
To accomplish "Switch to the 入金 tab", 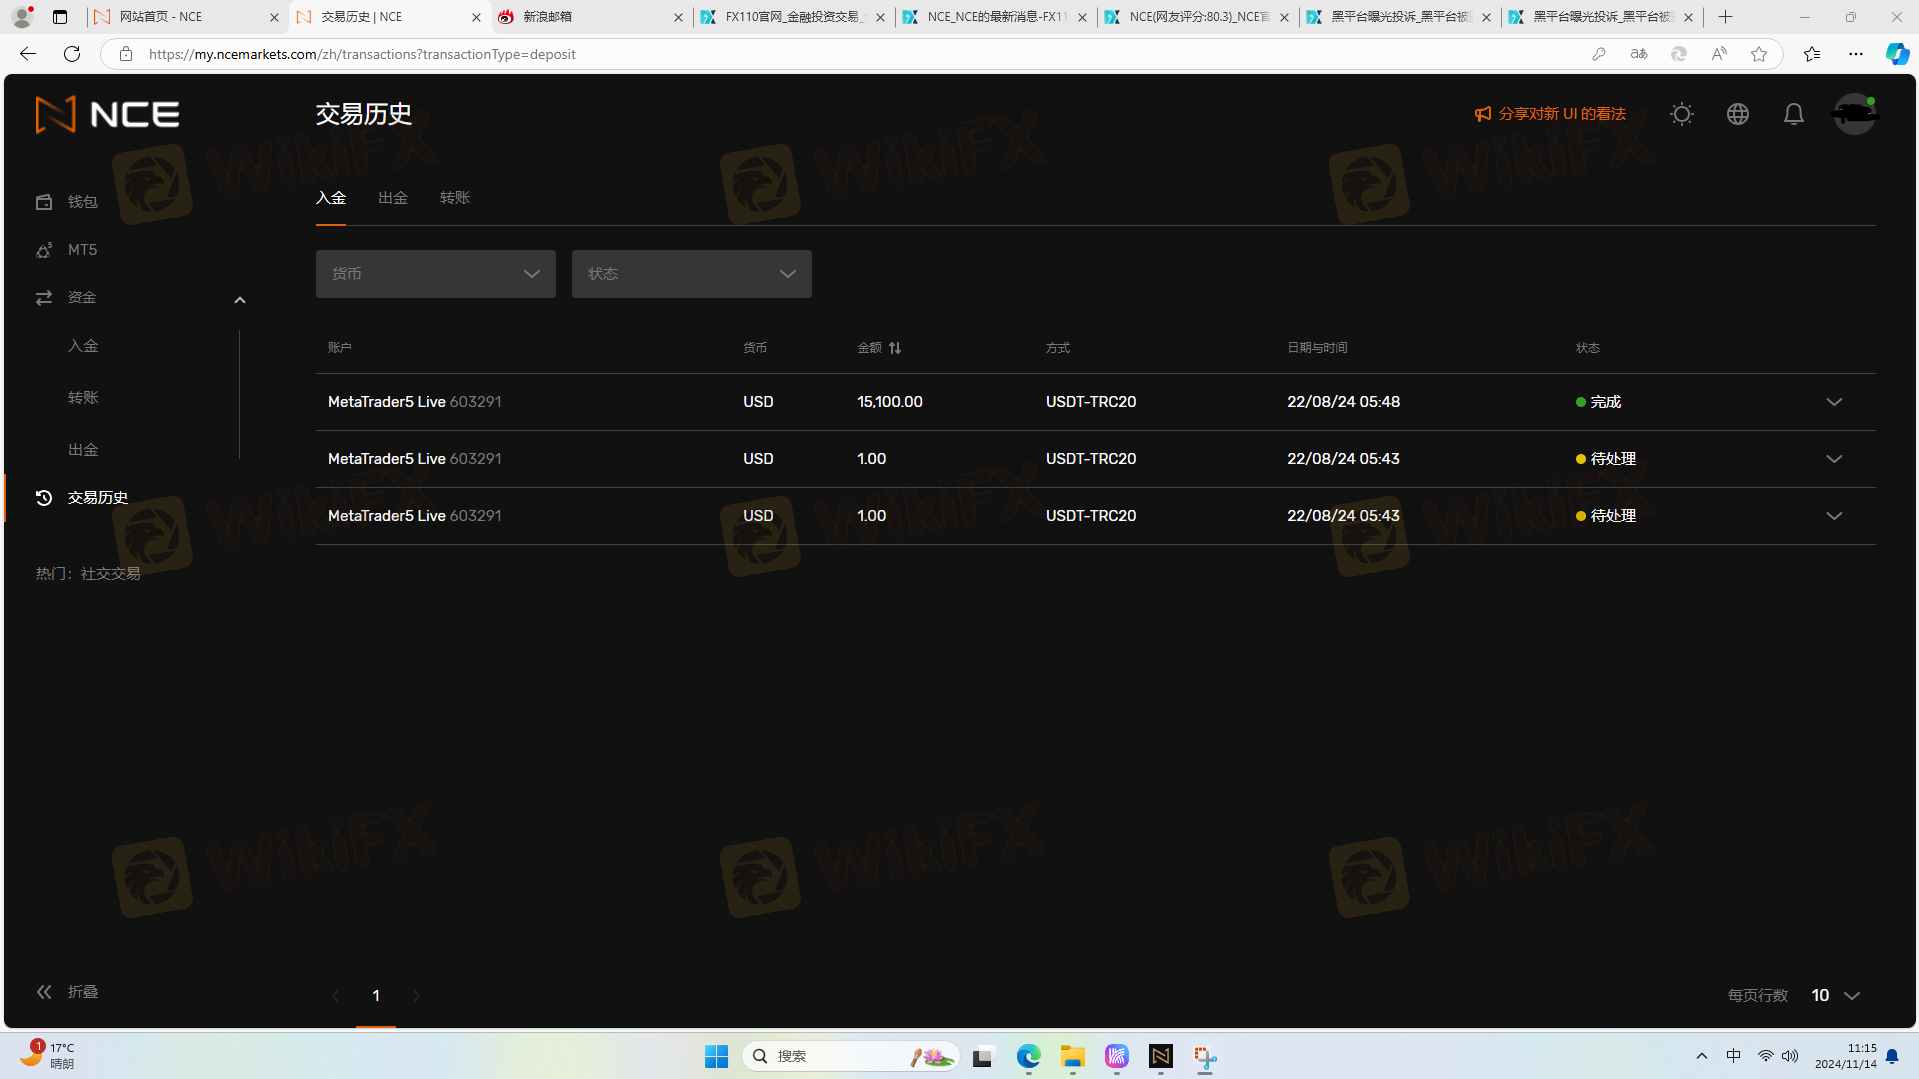I will (x=331, y=198).
